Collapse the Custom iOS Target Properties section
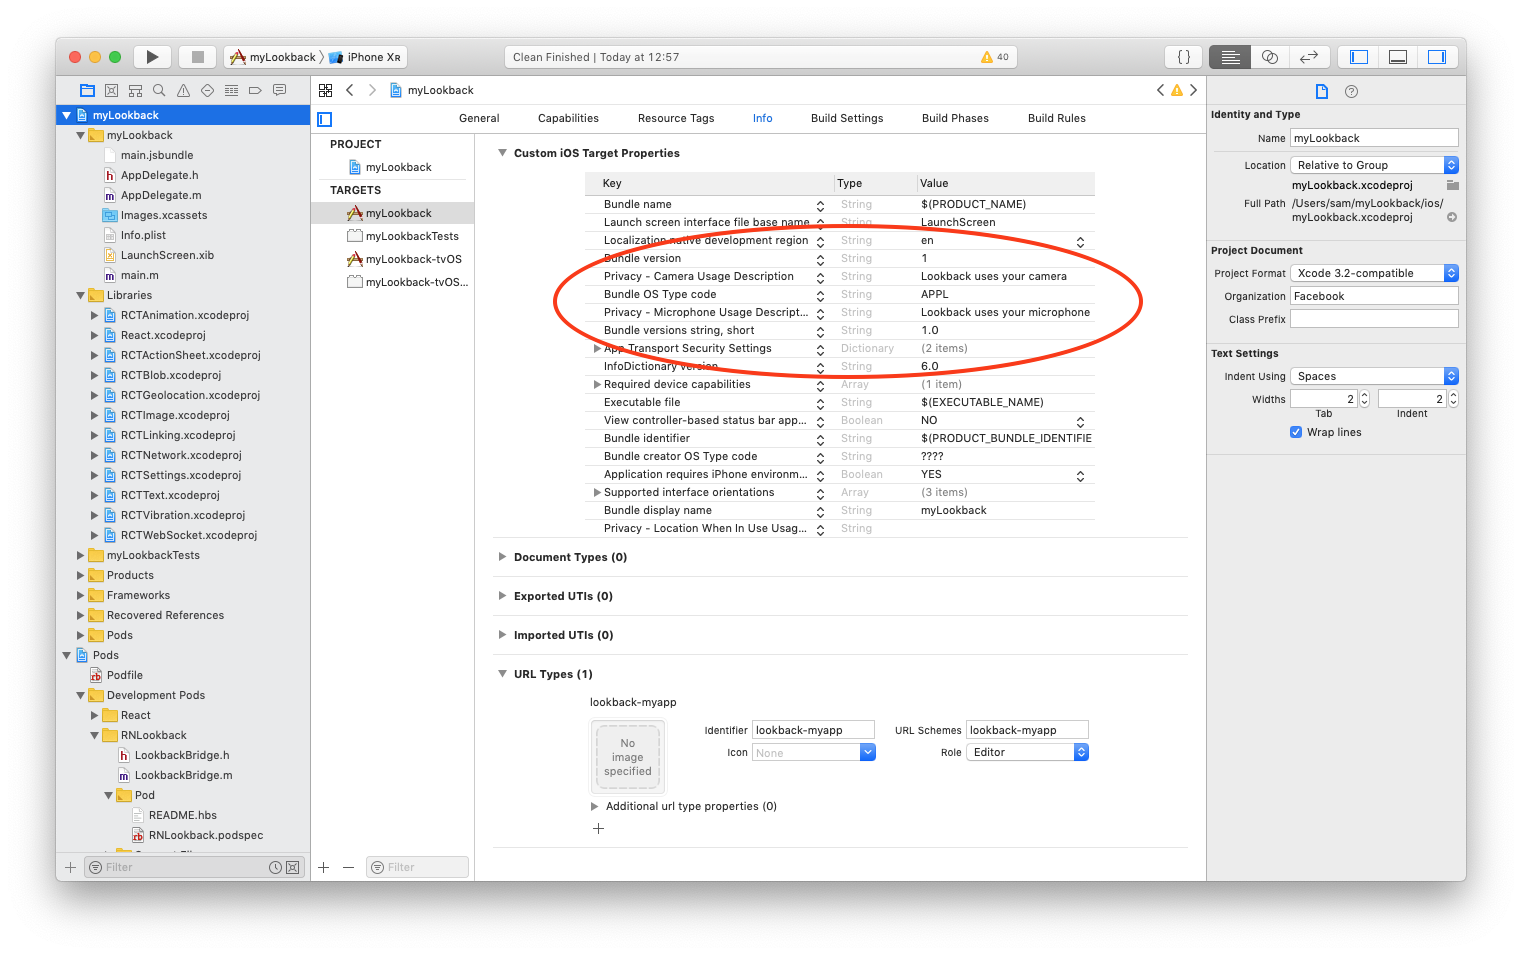This screenshot has height=955, width=1522. tap(502, 153)
